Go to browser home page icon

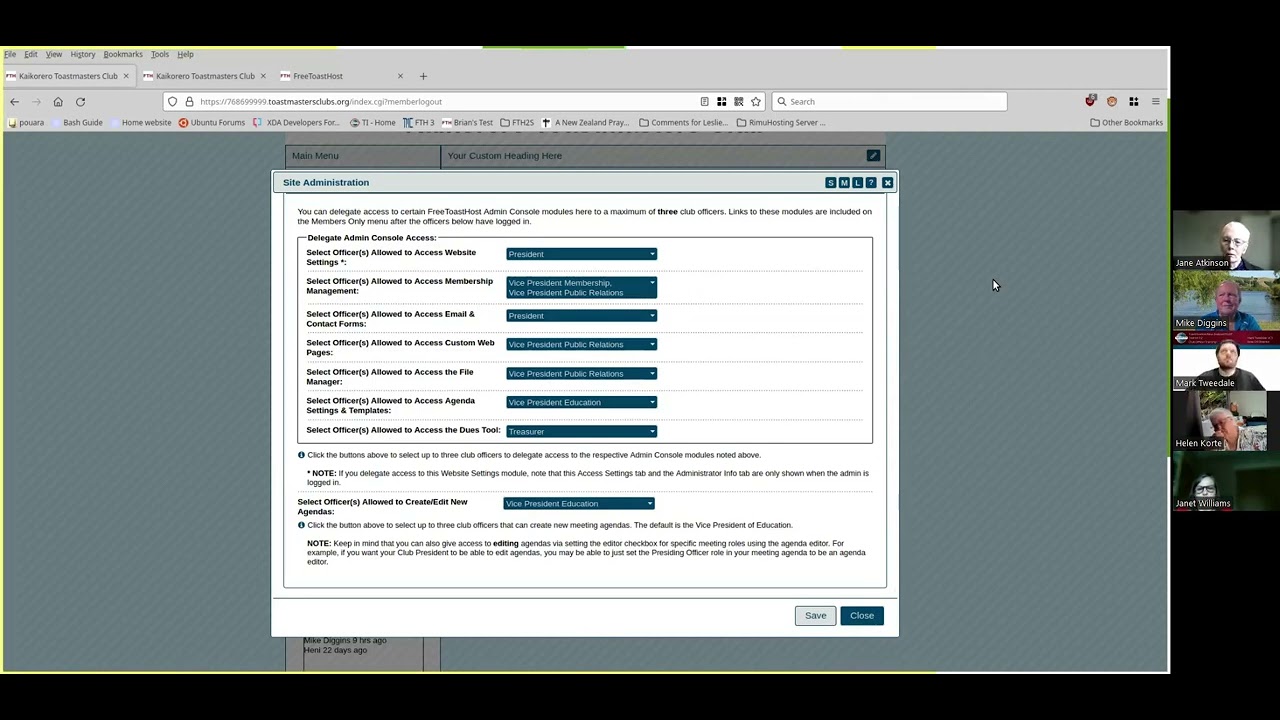(x=58, y=102)
